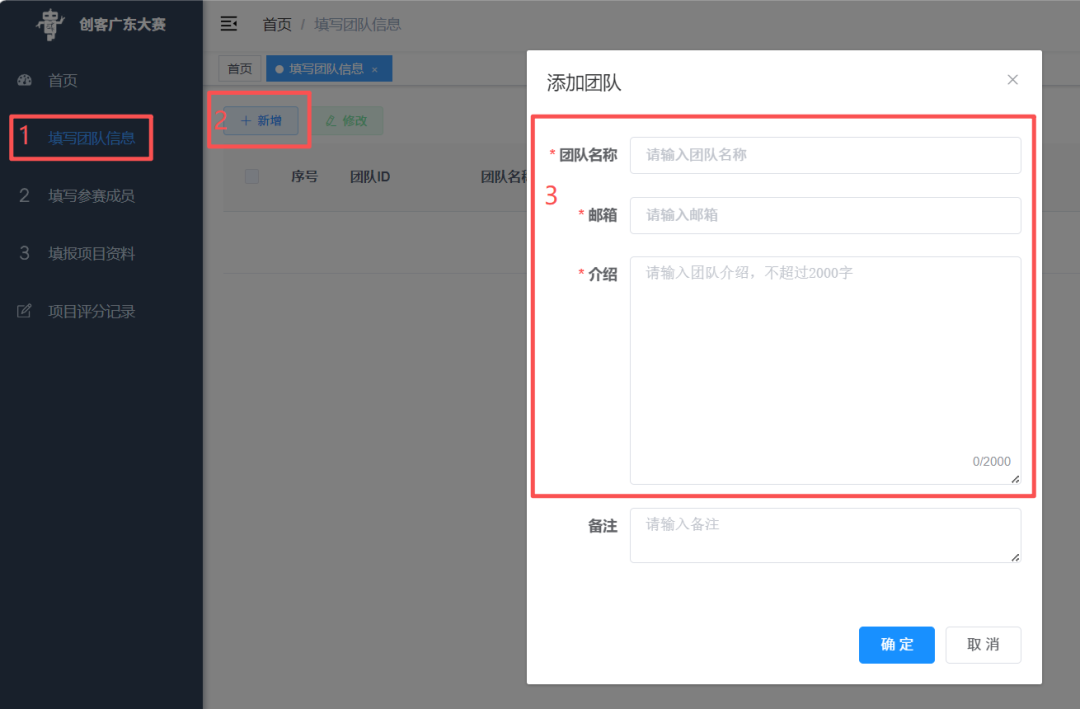Click the plus icon on 新增 button
1080x709 pixels.
pyautogui.click(x=246, y=121)
